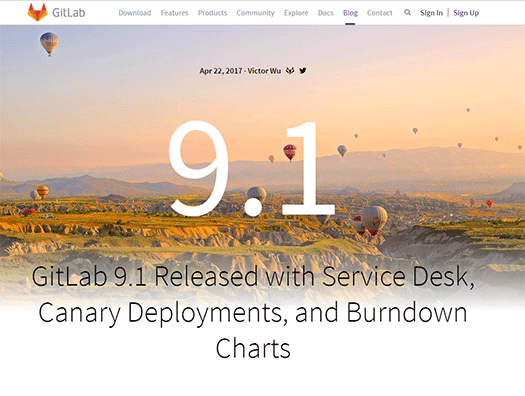Switch to the Blog tab
The image size is (525, 396).
[x=350, y=13]
